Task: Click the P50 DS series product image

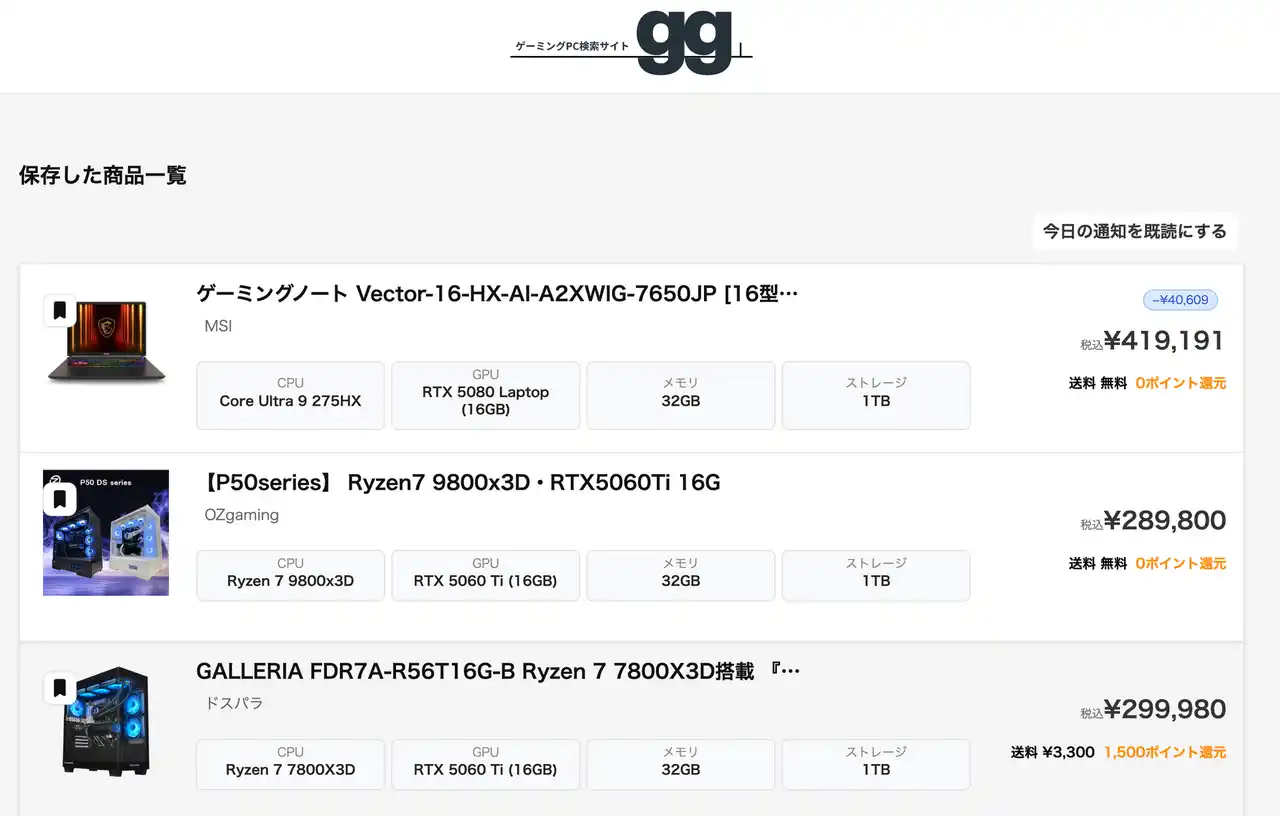Action: click(106, 532)
